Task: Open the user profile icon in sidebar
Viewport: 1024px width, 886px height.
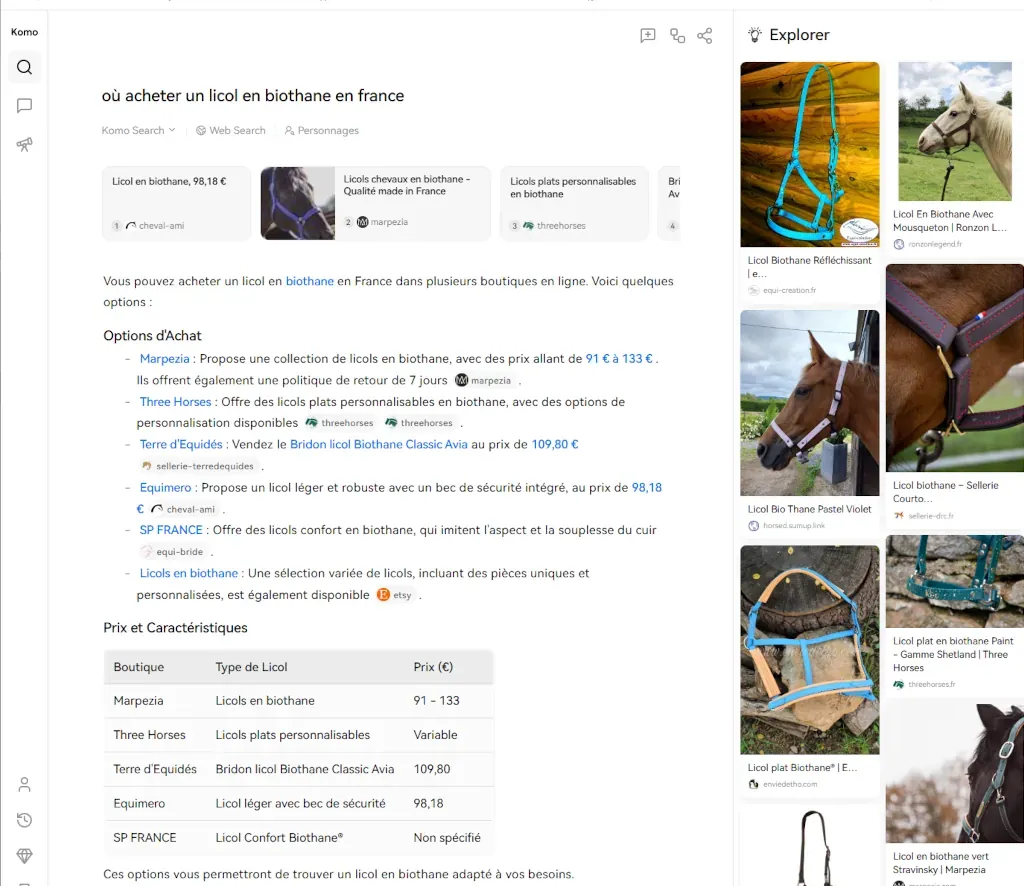Action: pyautogui.click(x=24, y=784)
